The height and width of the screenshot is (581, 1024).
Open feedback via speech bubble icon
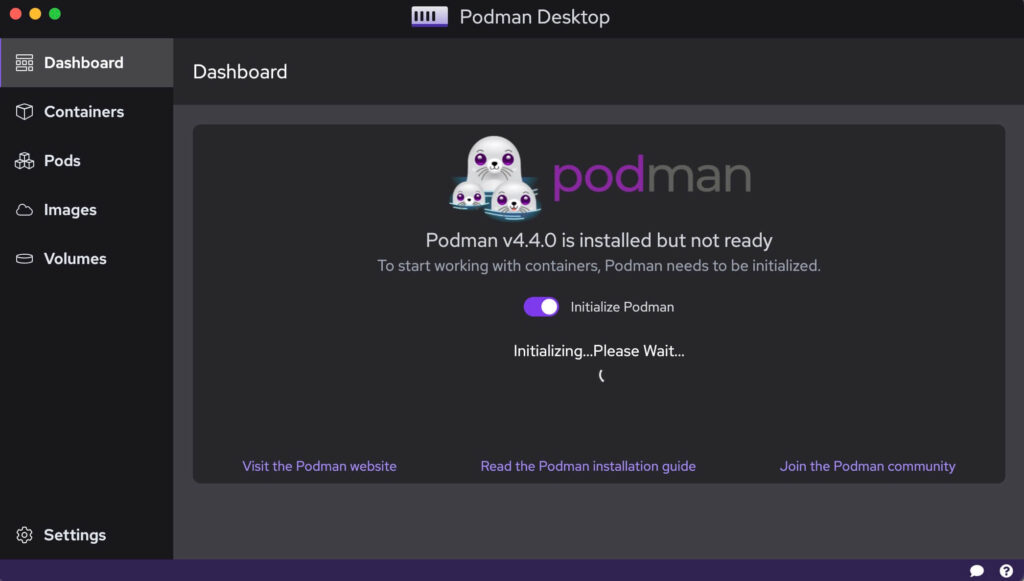click(x=977, y=571)
